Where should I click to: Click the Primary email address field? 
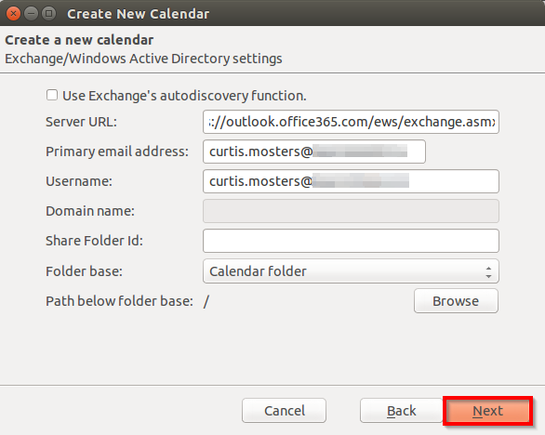[x=314, y=151]
